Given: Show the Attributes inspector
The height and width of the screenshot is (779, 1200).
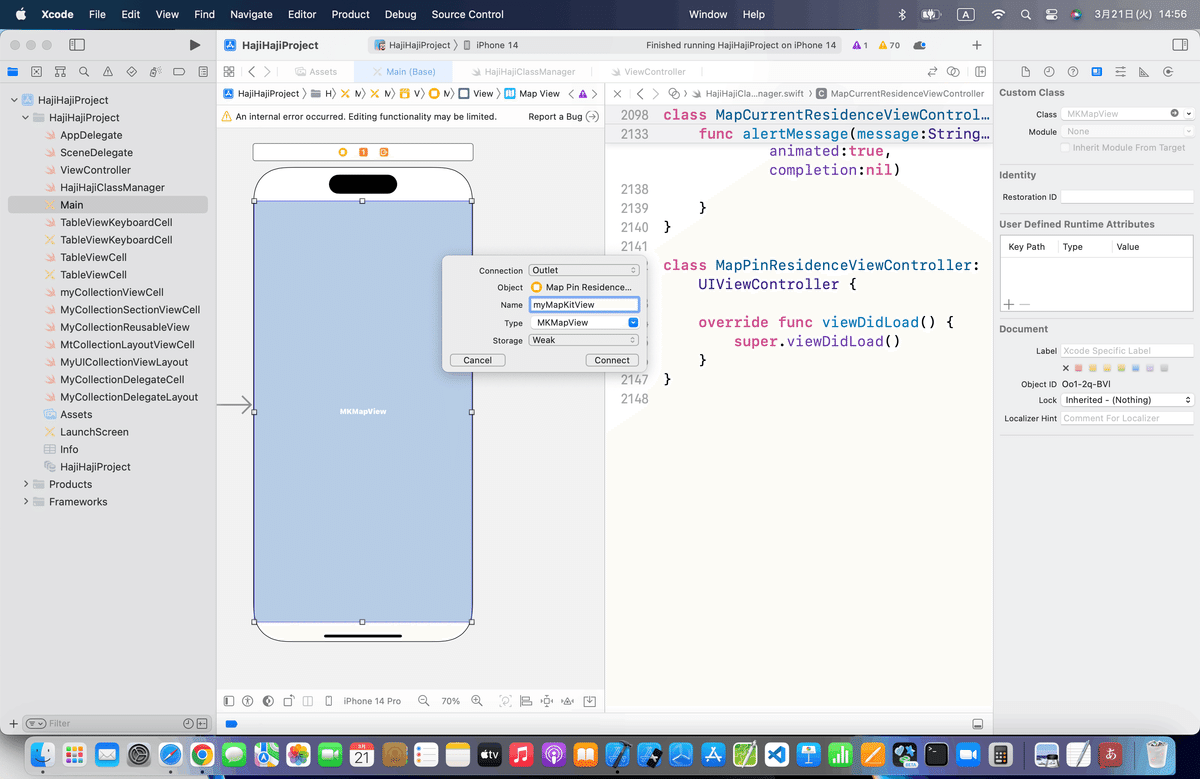Looking at the screenshot, I should tap(1121, 72).
